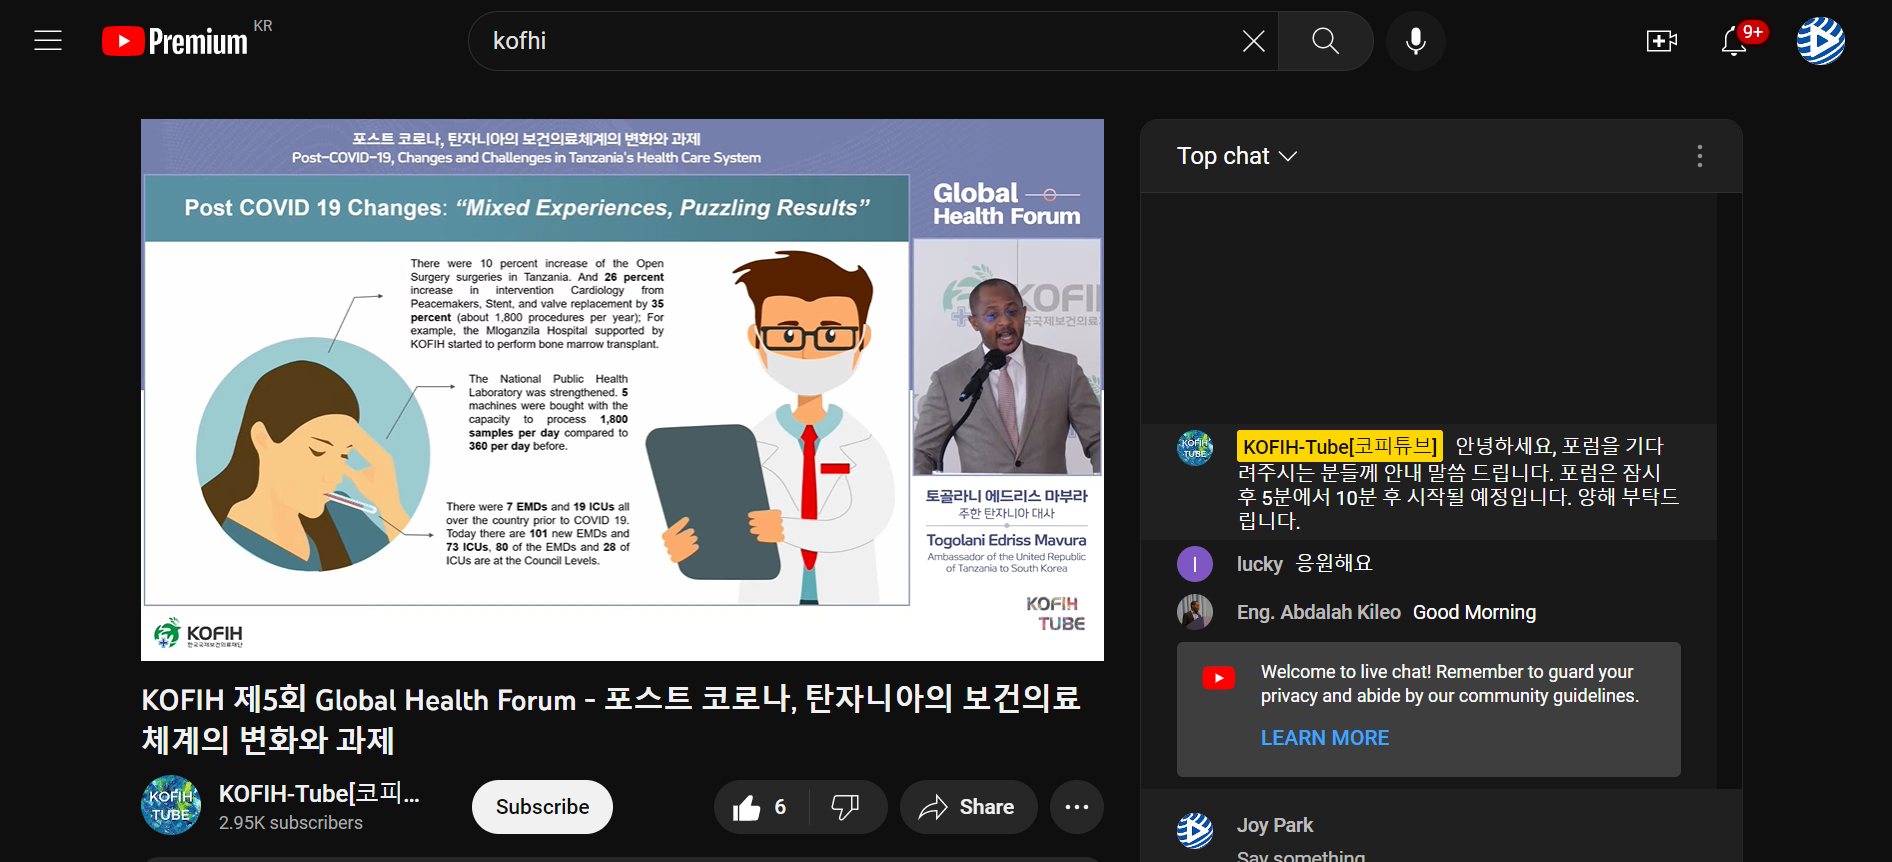The width and height of the screenshot is (1892, 862).
Task: Click KOFIH-Tube author badge in chat
Action: click(x=1340, y=446)
